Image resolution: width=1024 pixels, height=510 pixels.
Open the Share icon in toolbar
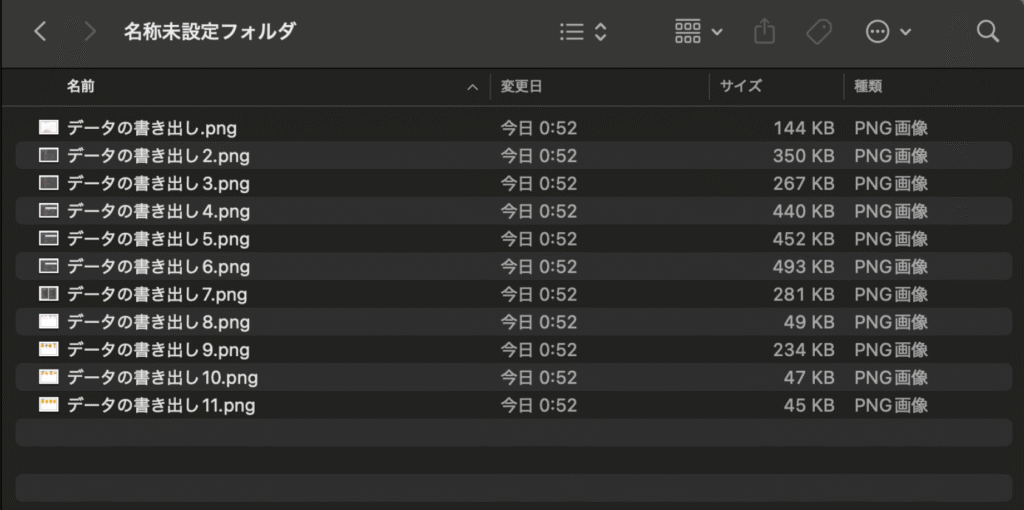tap(764, 31)
